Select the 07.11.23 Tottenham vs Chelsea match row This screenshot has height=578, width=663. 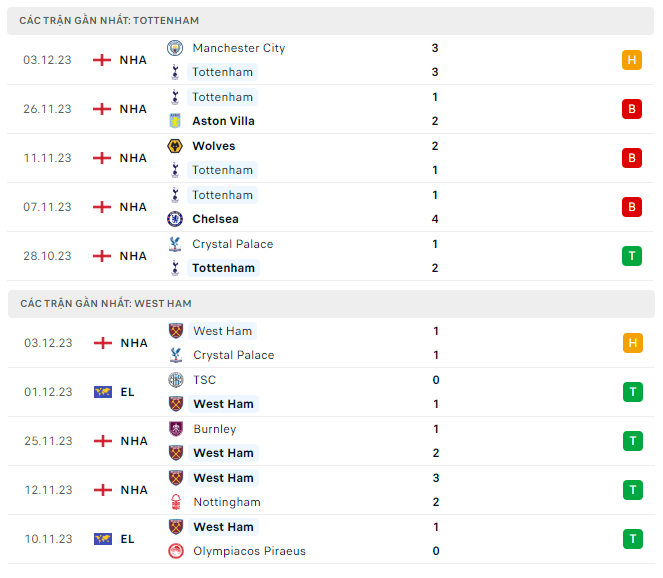[x=330, y=207]
